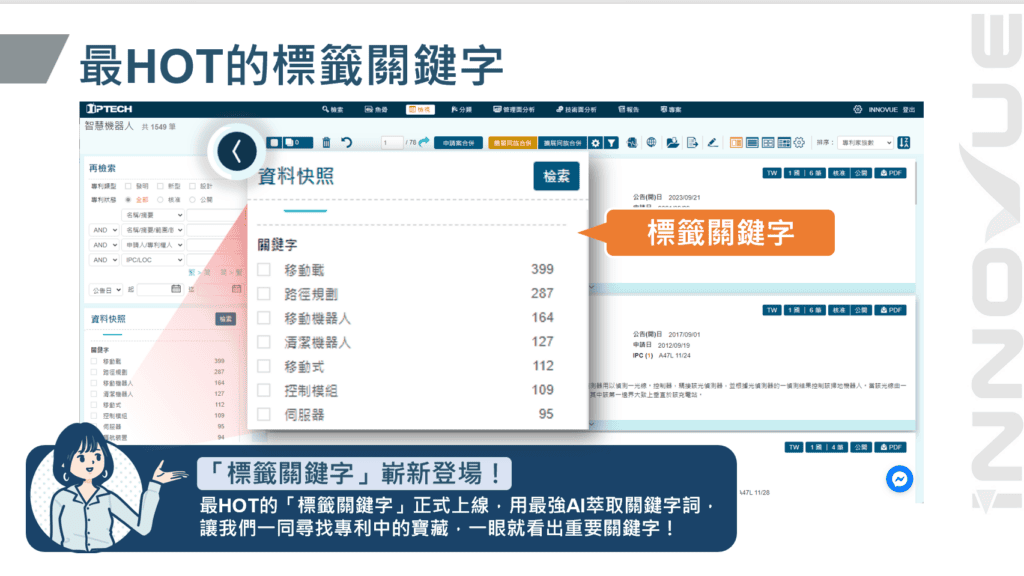The height and width of the screenshot is (576, 1024).
Task: Open the filter funnel icon
Action: click(x=611, y=143)
